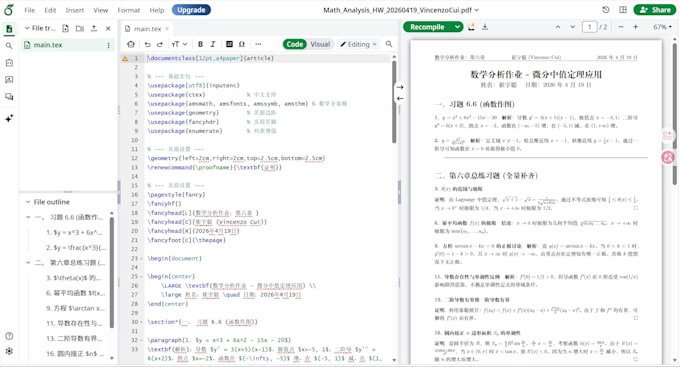
Task: Open the project history icon
Action: 606,10
